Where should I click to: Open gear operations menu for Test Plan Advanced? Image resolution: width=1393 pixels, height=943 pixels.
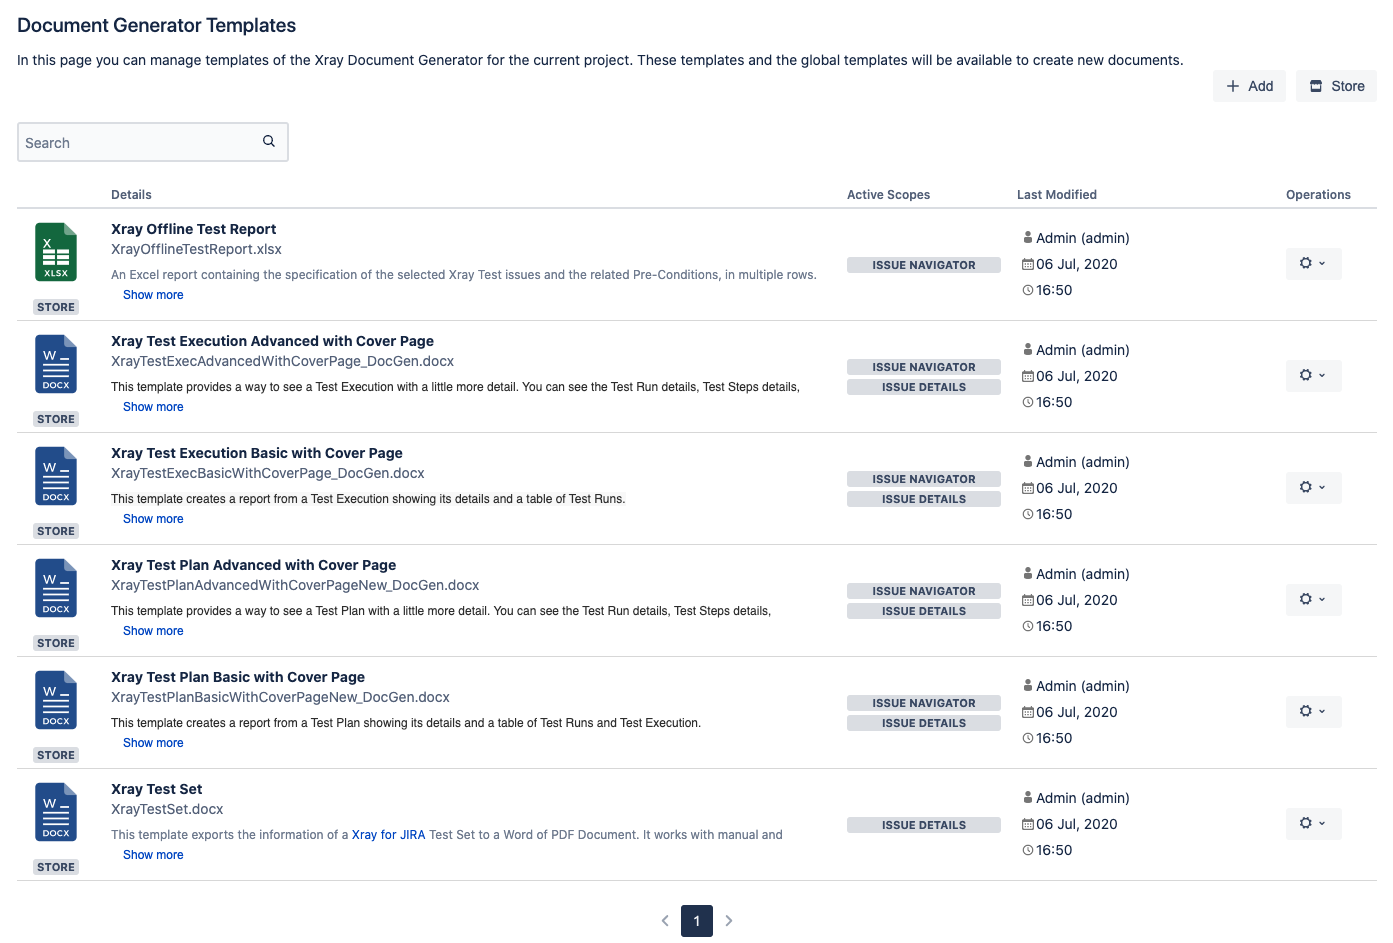pyautogui.click(x=1313, y=599)
